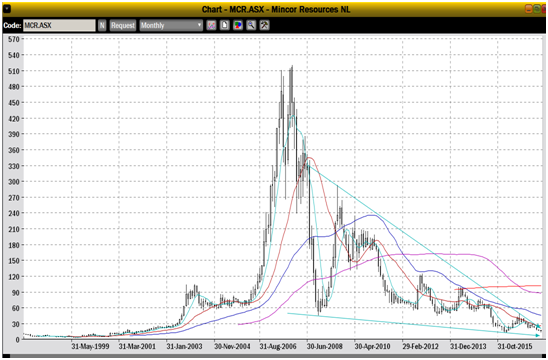The image size is (548, 360).
Task: Minimize the chart window with orange button
Action: [529, 9]
